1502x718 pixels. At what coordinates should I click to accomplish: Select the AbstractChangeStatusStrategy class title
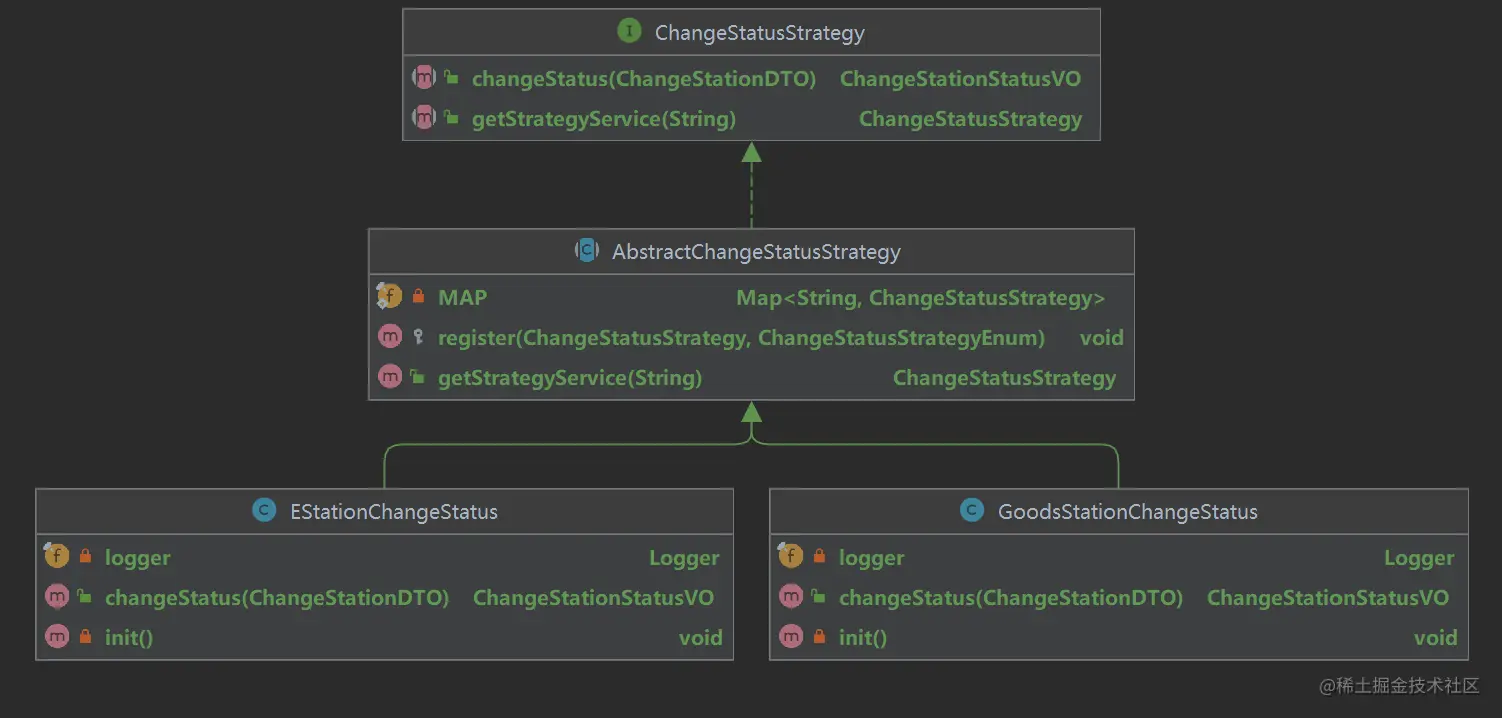(756, 252)
